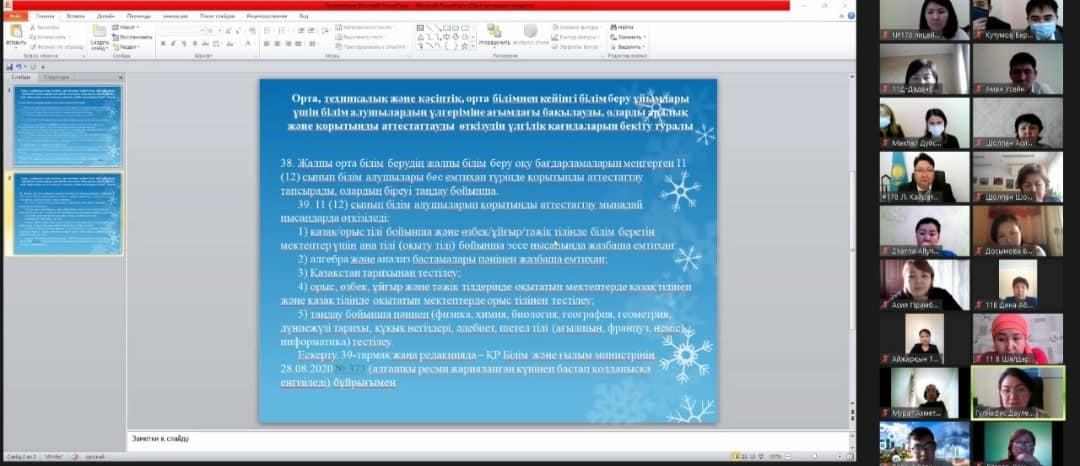1080x466 pixels.
Task: Click the Reset (Восстановить) slide button
Action: pyautogui.click(x=130, y=37)
